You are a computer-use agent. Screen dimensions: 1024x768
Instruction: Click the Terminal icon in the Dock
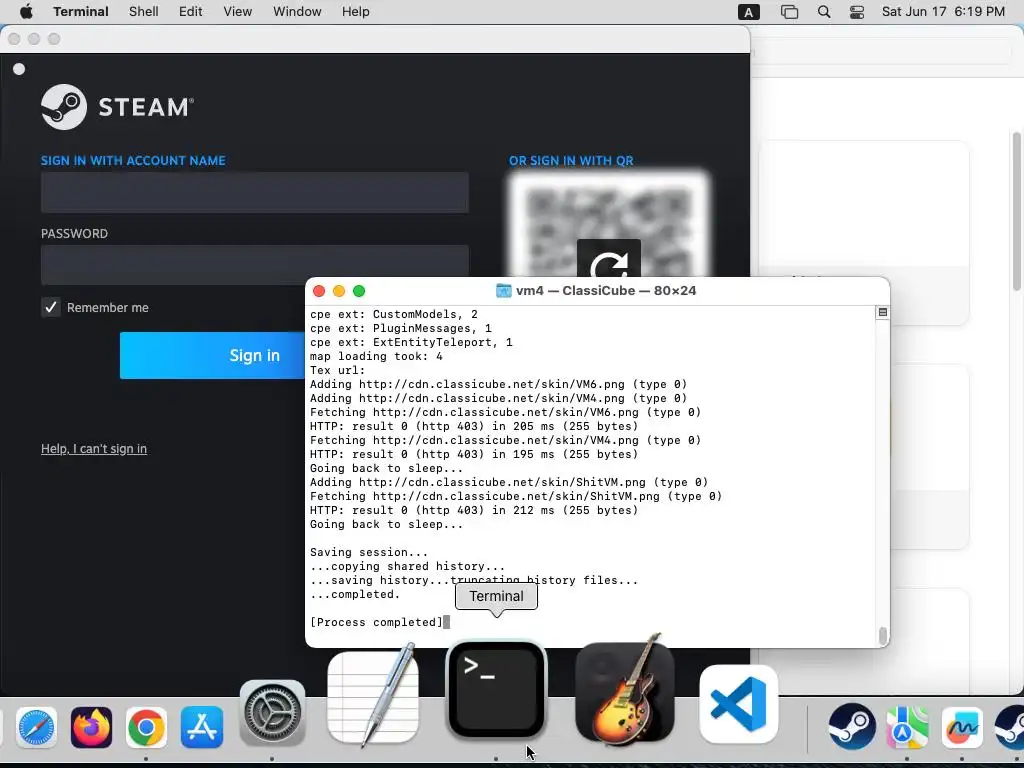pos(496,690)
